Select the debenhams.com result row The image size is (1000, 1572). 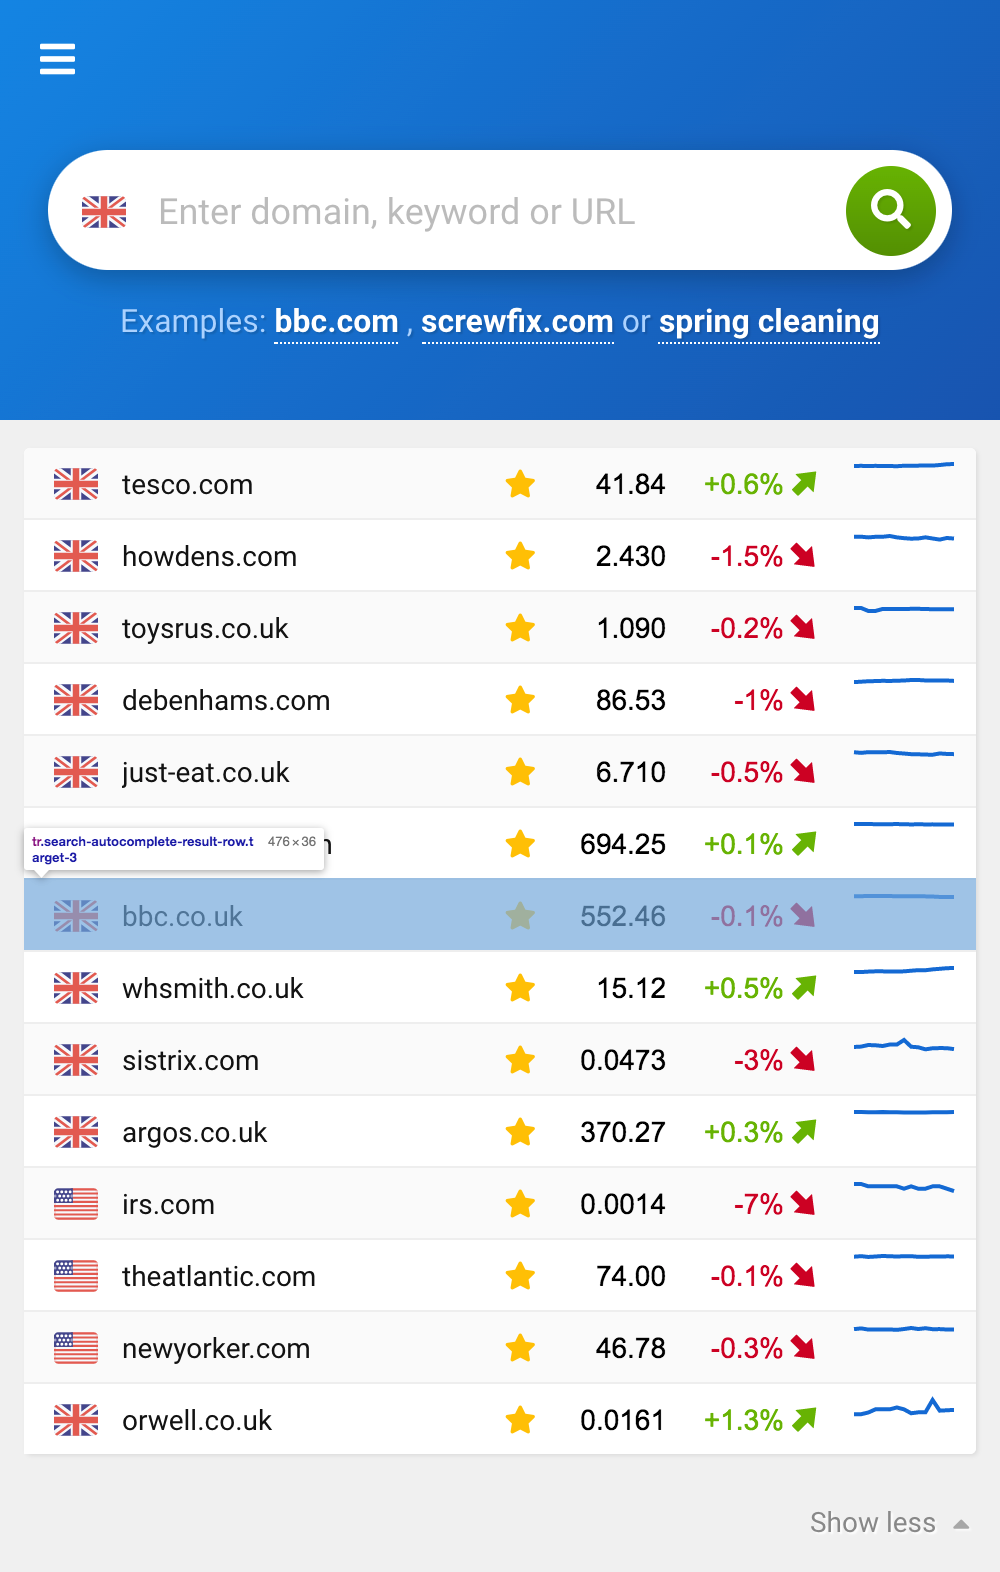pyautogui.click(x=500, y=699)
